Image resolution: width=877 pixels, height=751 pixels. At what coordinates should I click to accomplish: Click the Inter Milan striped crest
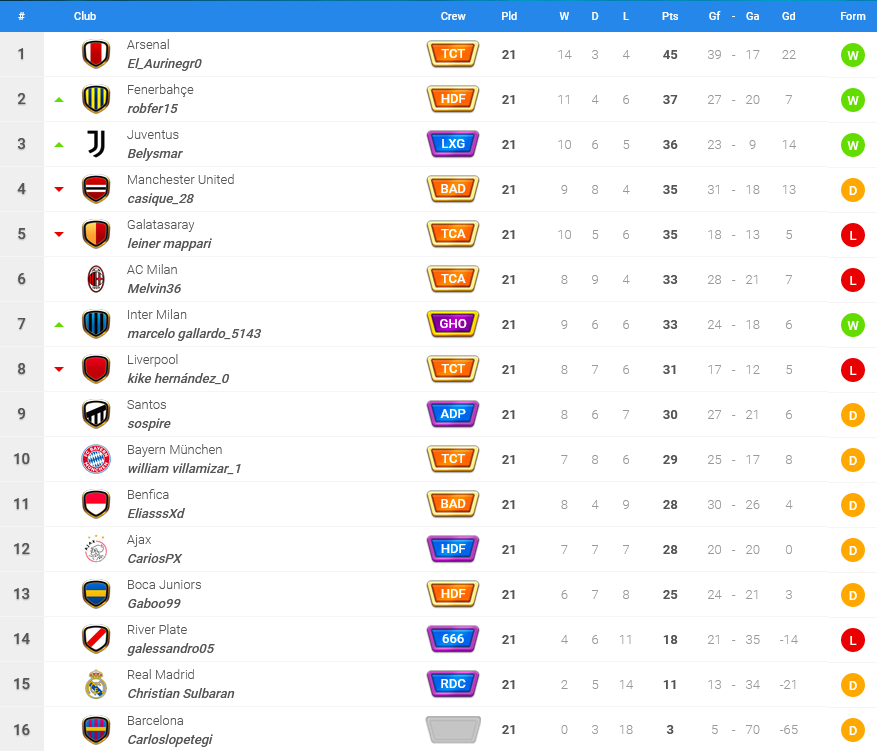[x=96, y=324]
